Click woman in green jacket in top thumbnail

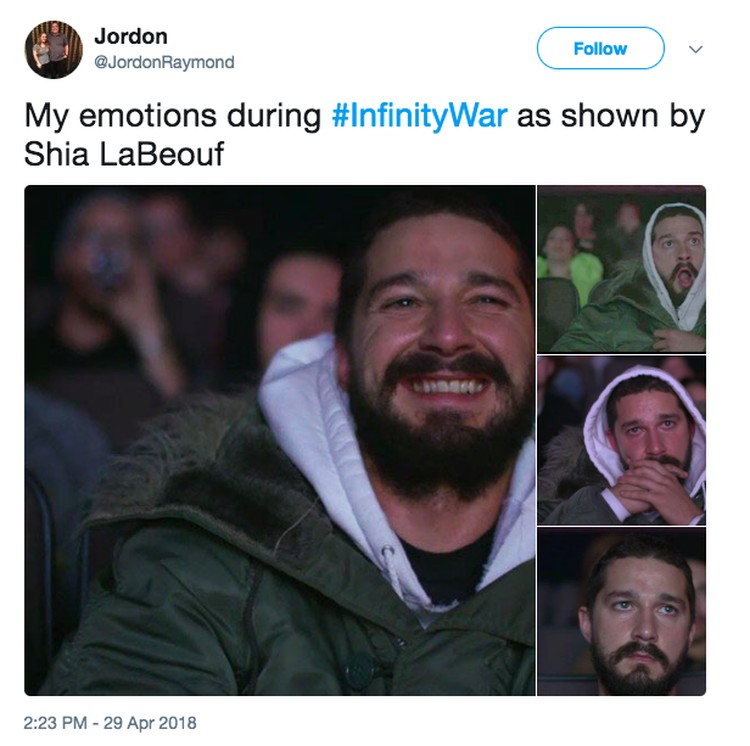[x=572, y=262]
